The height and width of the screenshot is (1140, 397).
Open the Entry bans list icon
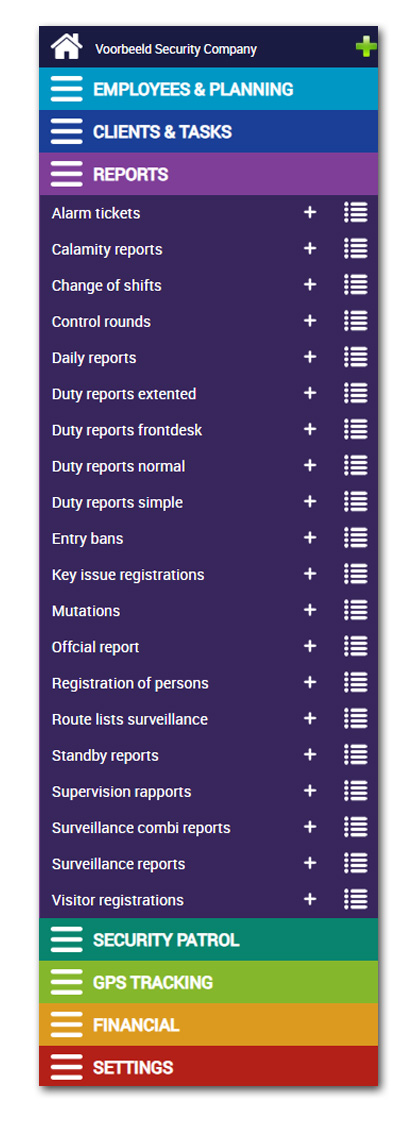point(356,538)
